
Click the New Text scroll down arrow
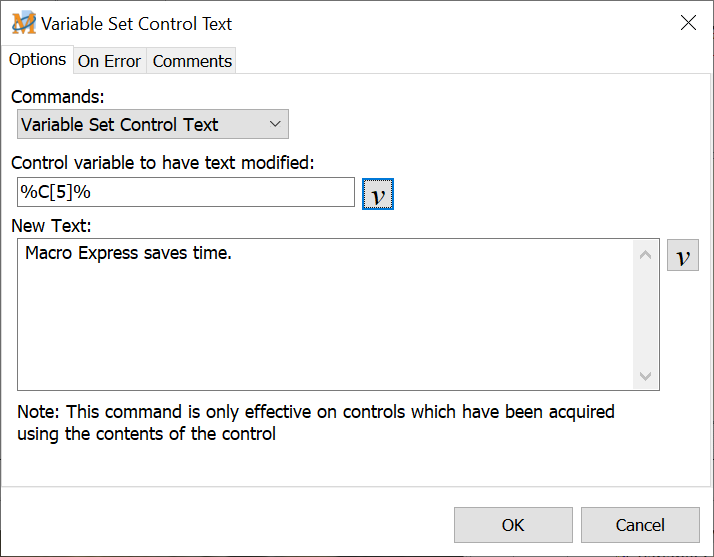tap(646, 376)
